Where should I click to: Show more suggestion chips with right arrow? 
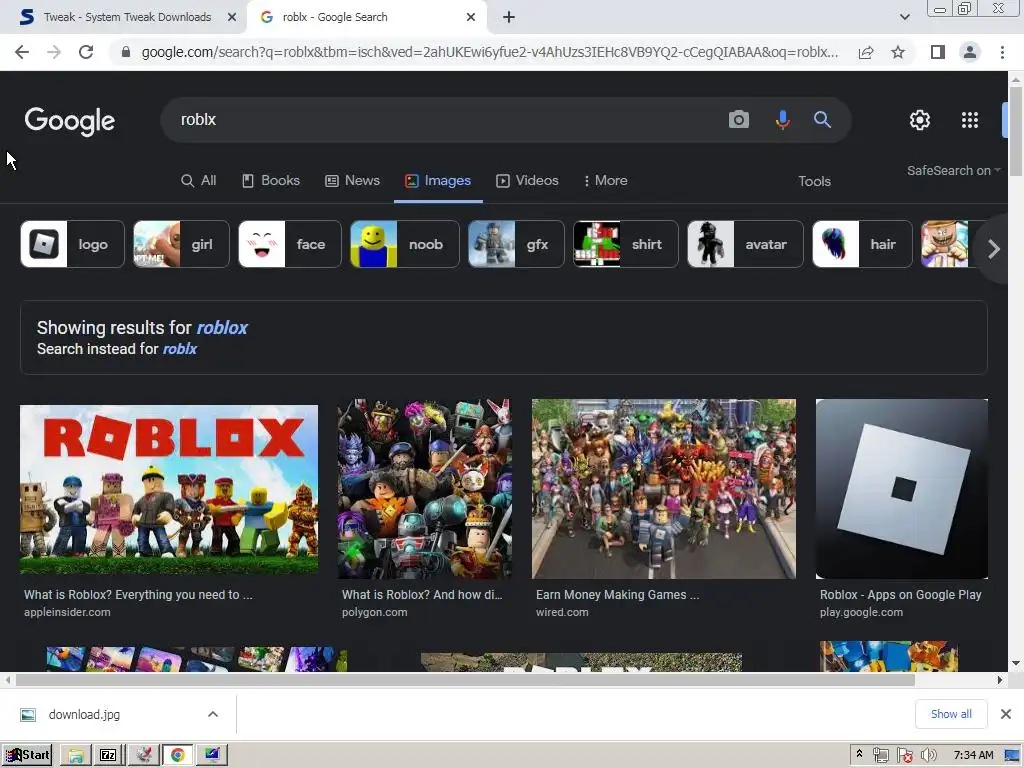pos(993,249)
